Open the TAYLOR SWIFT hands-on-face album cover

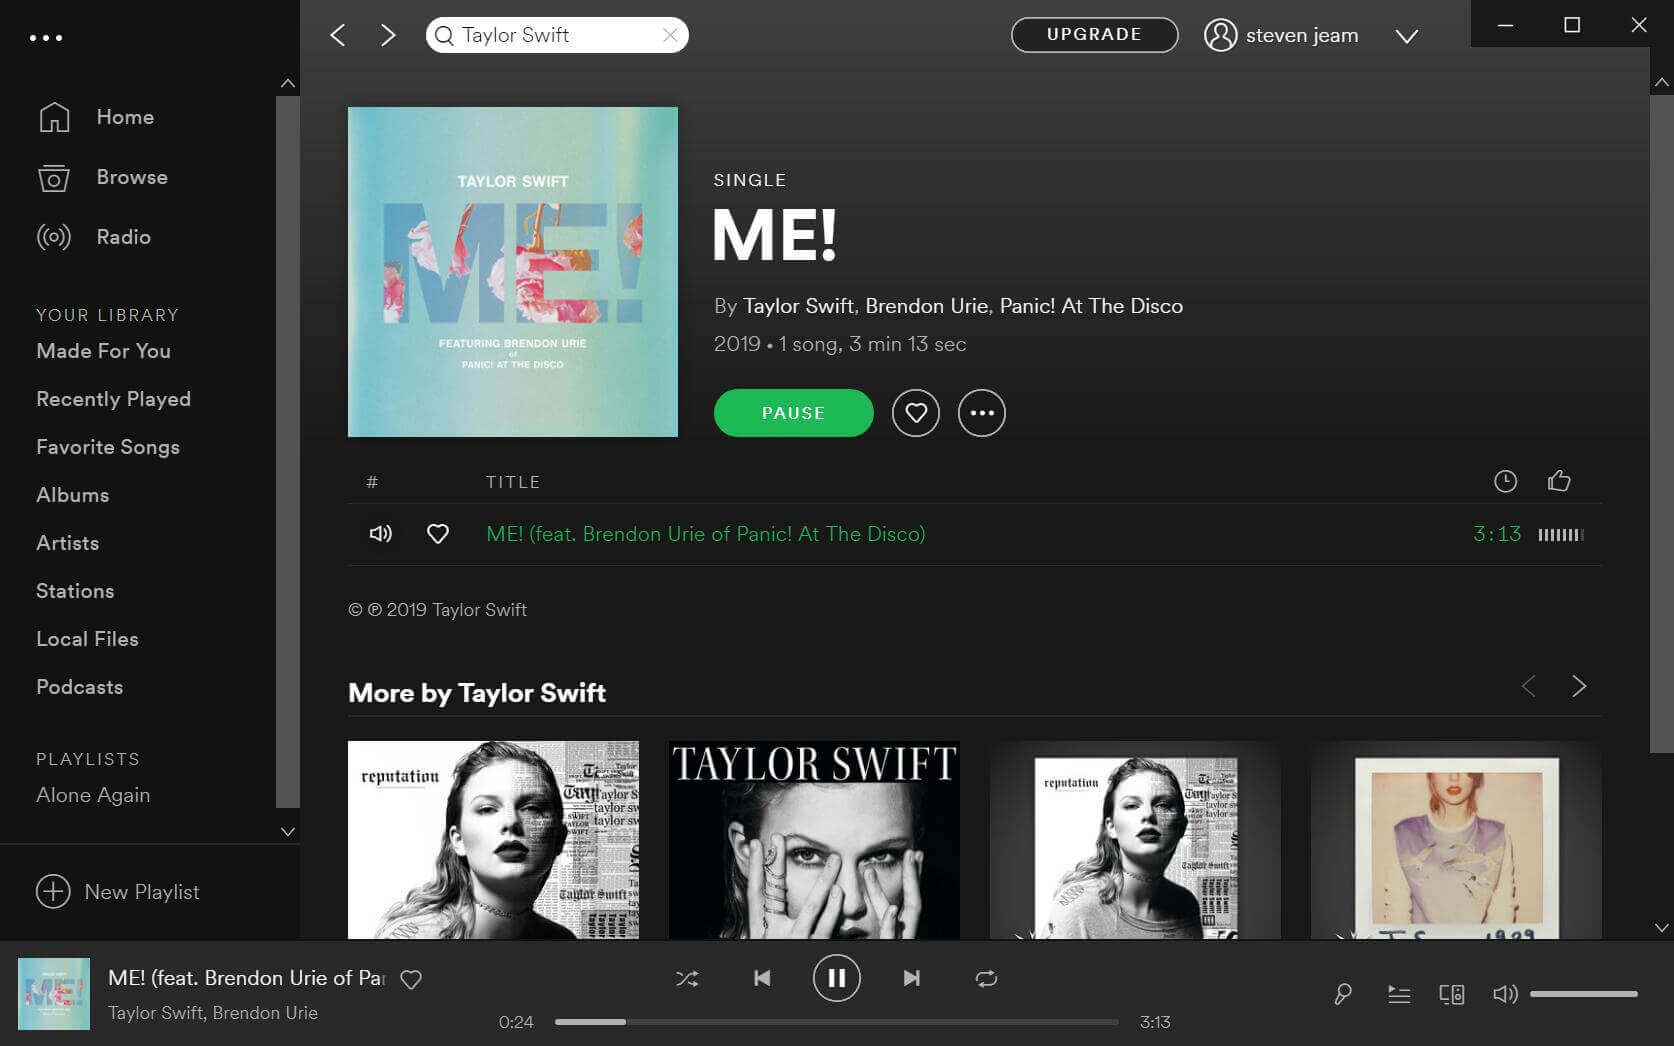(x=814, y=840)
